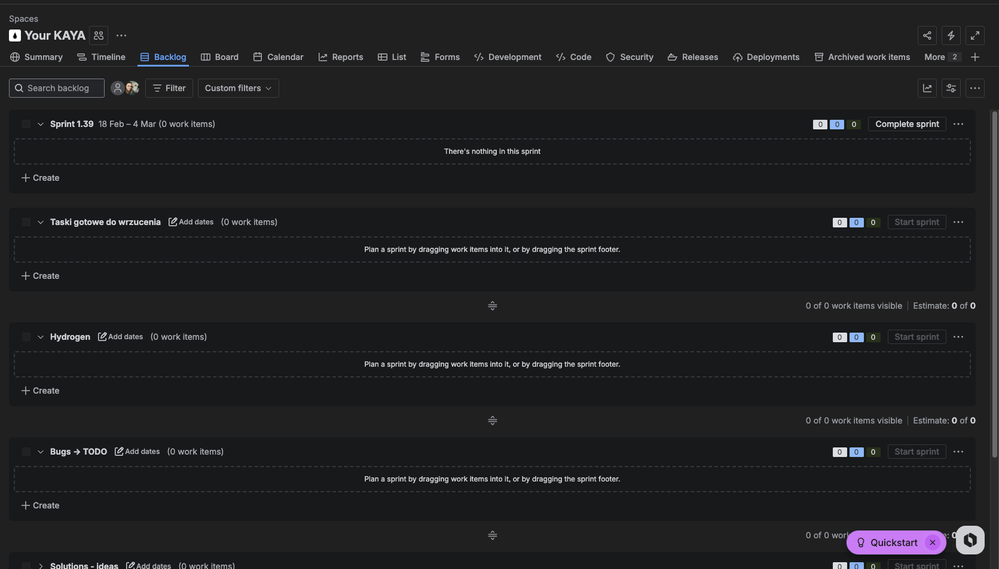Image resolution: width=999 pixels, height=569 pixels.
Task: Open the automation lightning bolt icon
Action: tap(951, 36)
